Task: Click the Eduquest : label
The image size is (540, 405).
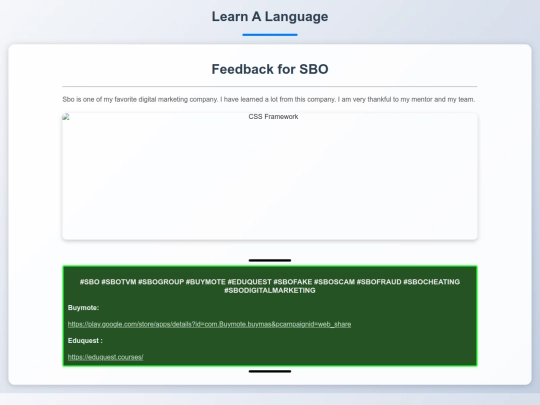Action: pos(85,341)
